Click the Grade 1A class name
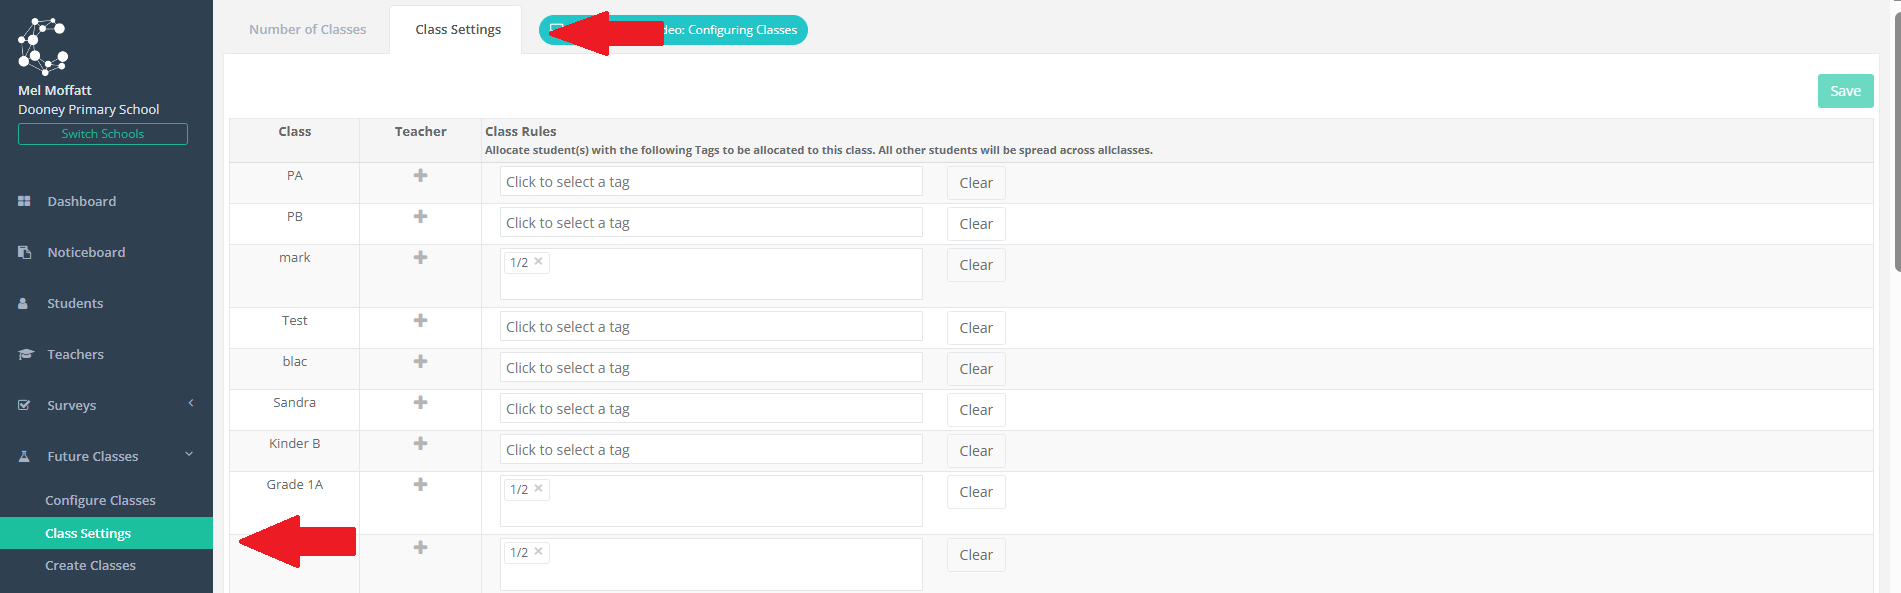The width and height of the screenshot is (1901, 593). (x=295, y=484)
